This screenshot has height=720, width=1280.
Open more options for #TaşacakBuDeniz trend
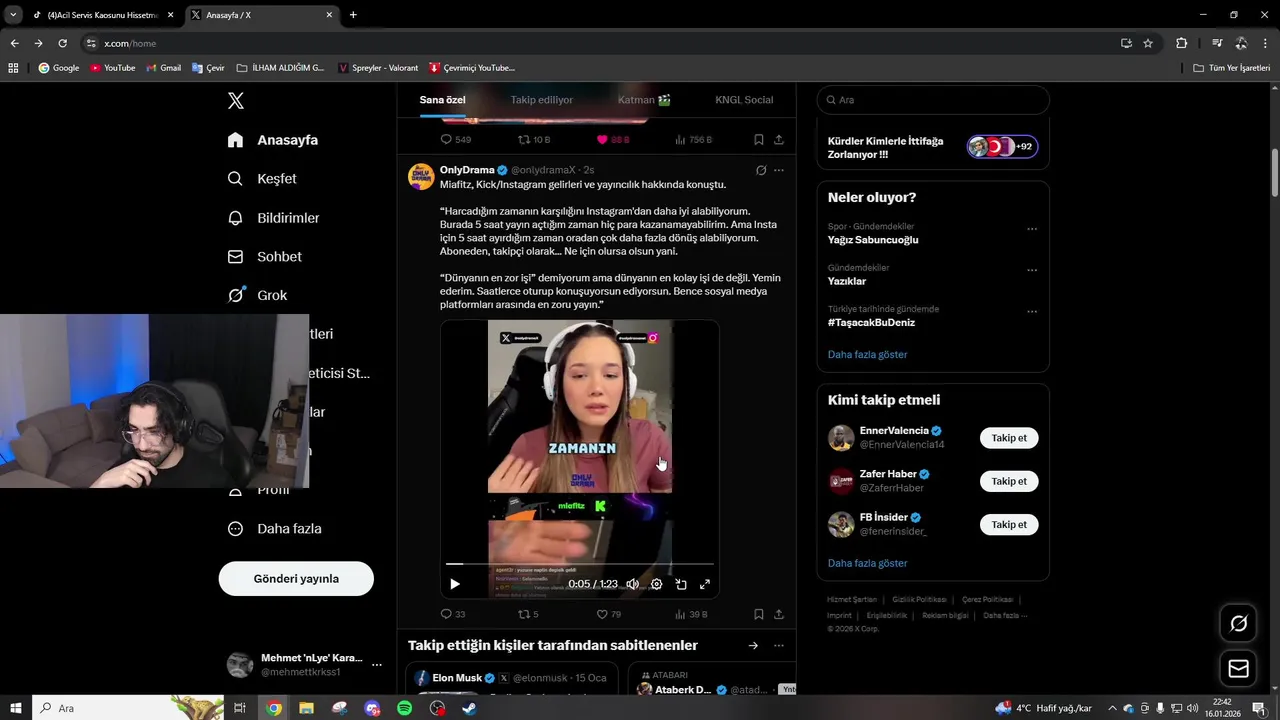click(x=1032, y=311)
